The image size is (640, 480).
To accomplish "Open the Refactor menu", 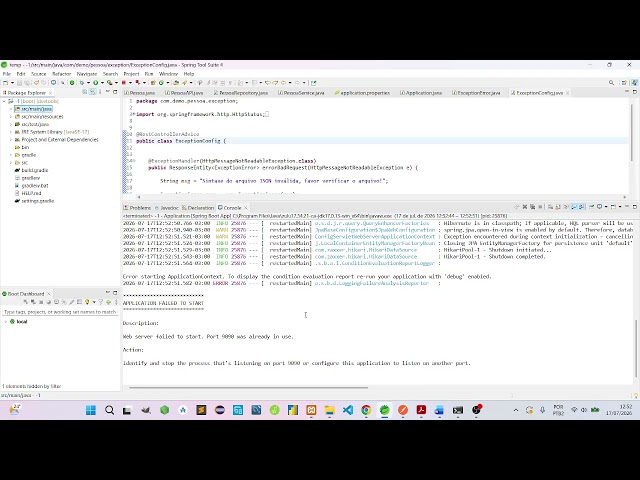I will 62,74.
